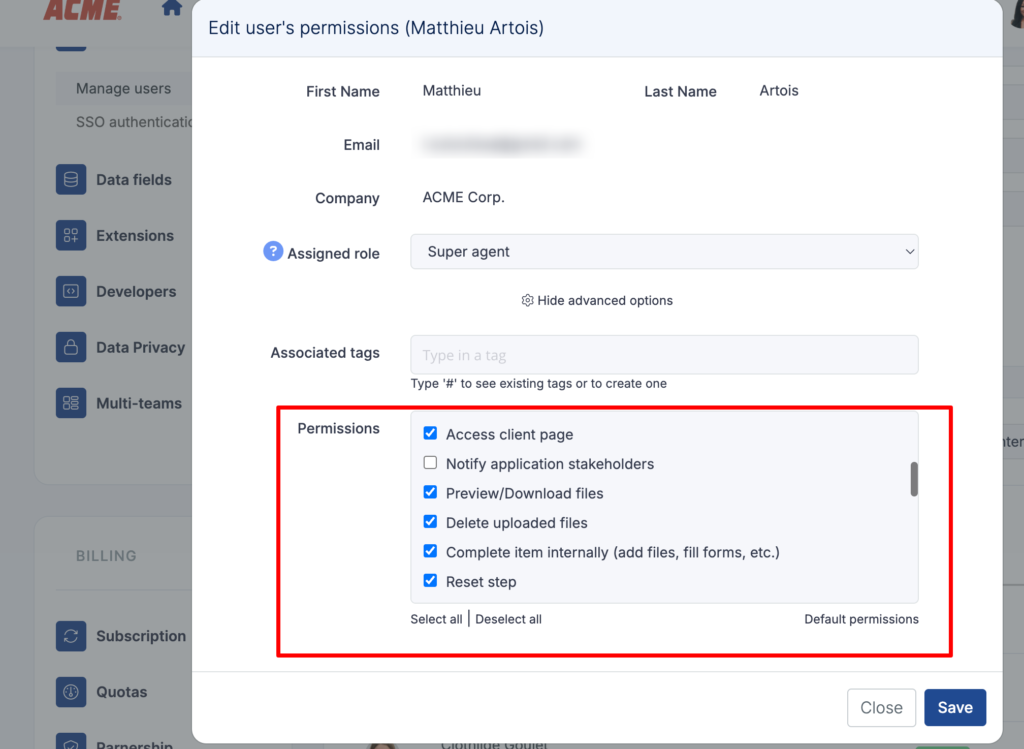Select Manage users in sidebar
This screenshot has width=1024, height=749.
(123, 89)
